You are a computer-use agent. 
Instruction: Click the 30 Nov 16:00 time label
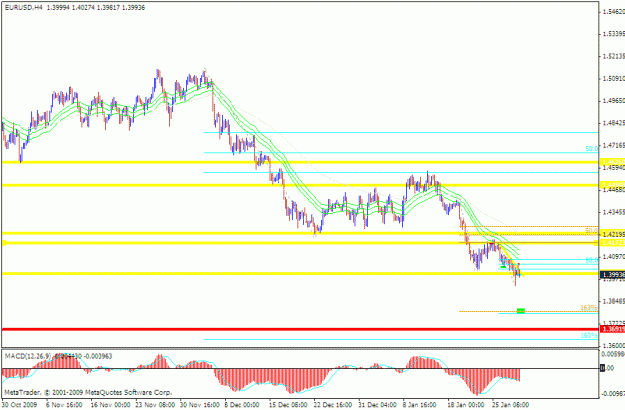coord(200,404)
